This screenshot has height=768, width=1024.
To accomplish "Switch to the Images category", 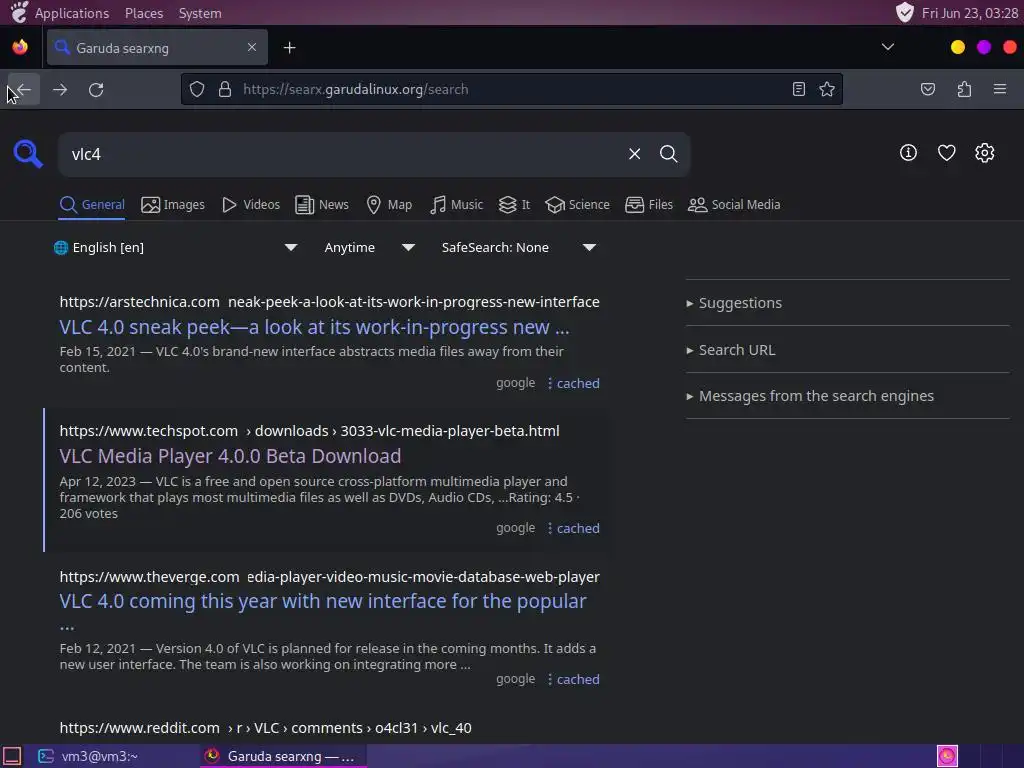I will pyautogui.click(x=173, y=204).
